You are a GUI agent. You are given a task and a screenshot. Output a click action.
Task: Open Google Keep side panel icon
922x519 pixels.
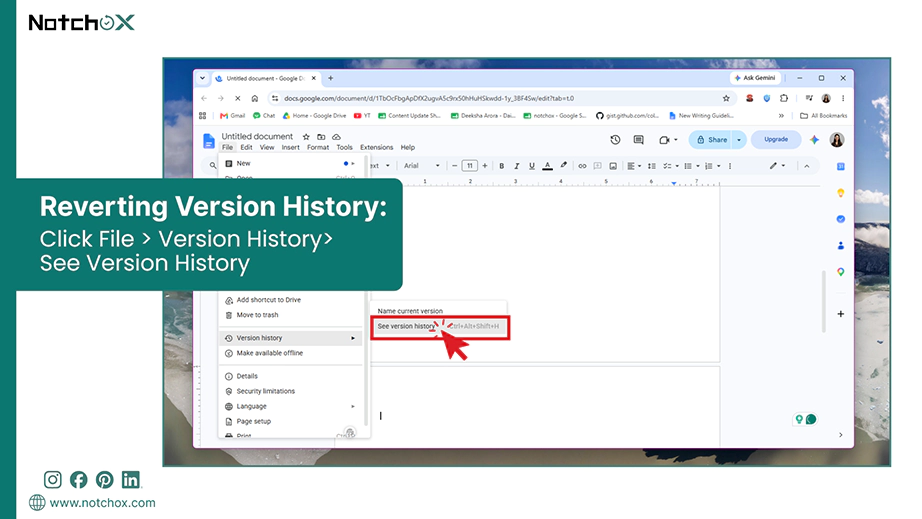[841, 193]
